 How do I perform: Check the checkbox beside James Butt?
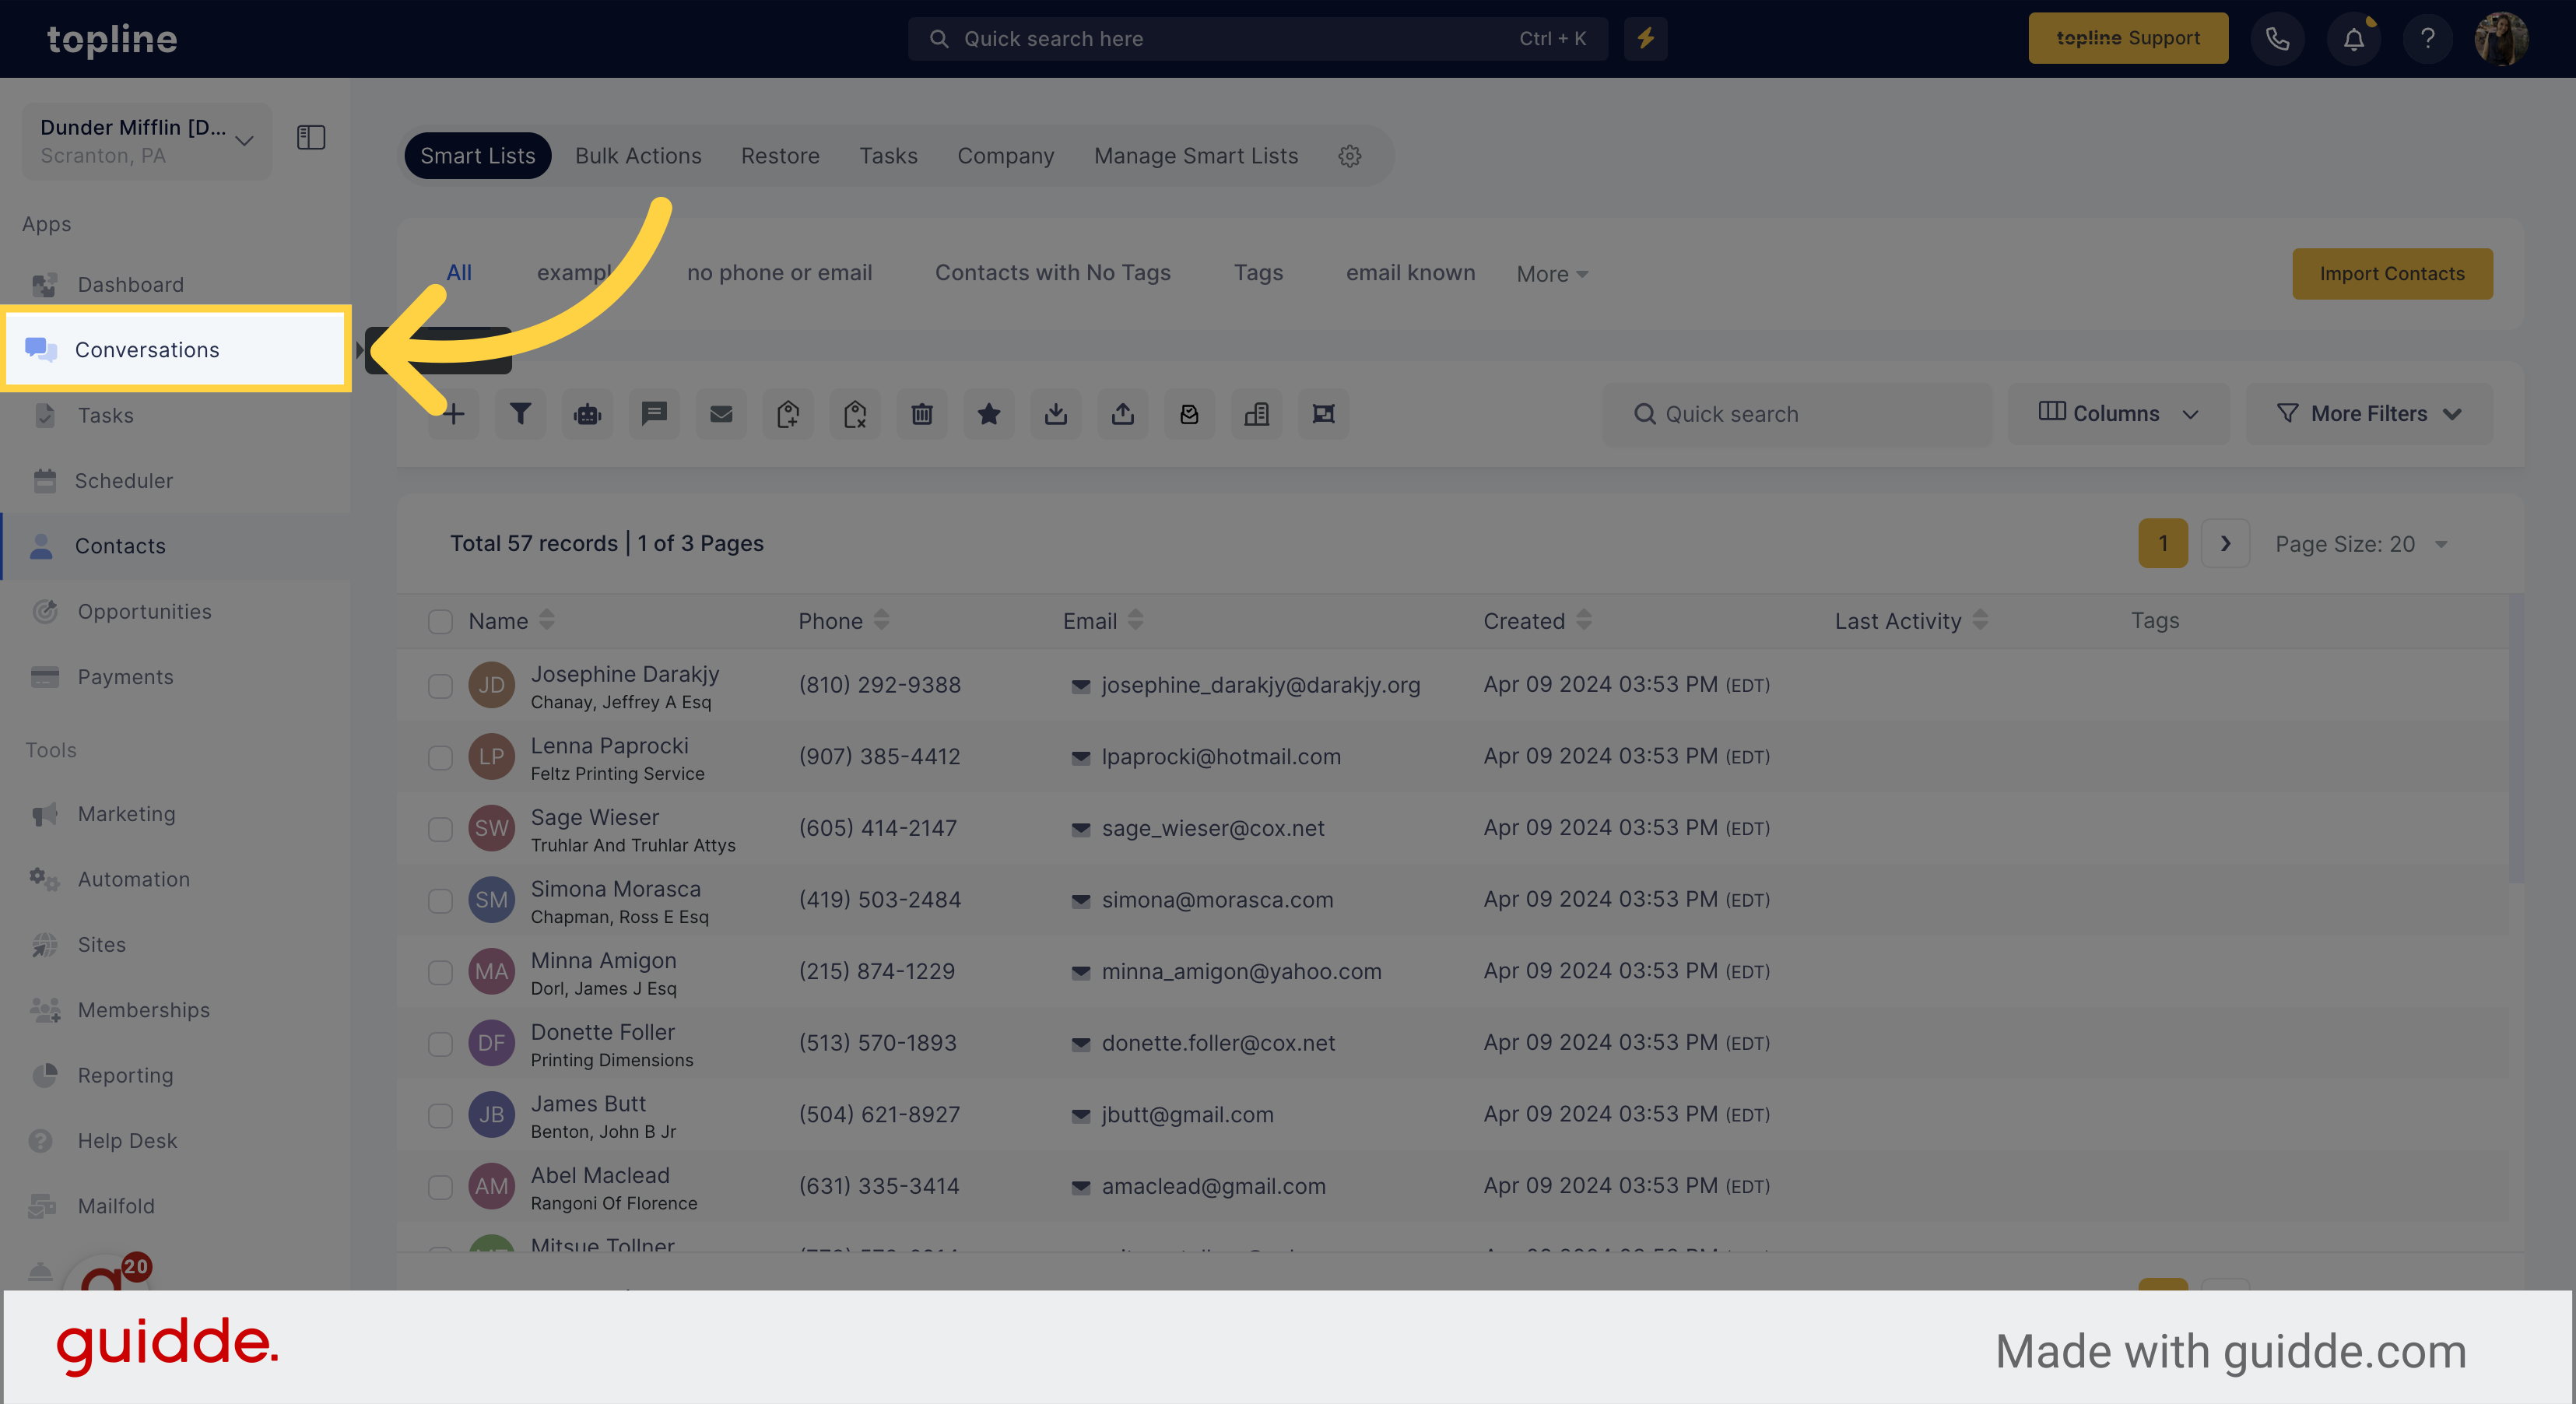pyautogui.click(x=440, y=1114)
